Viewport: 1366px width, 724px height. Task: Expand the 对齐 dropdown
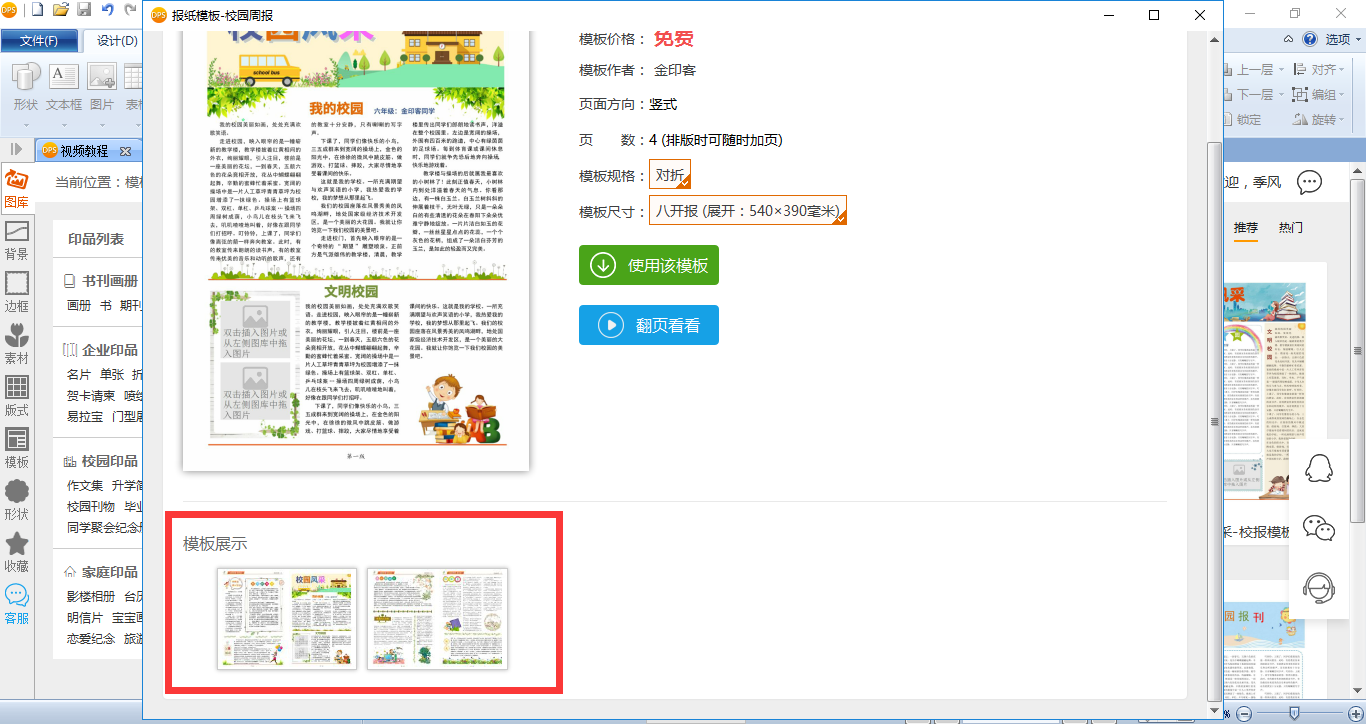click(x=1318, y=70)
